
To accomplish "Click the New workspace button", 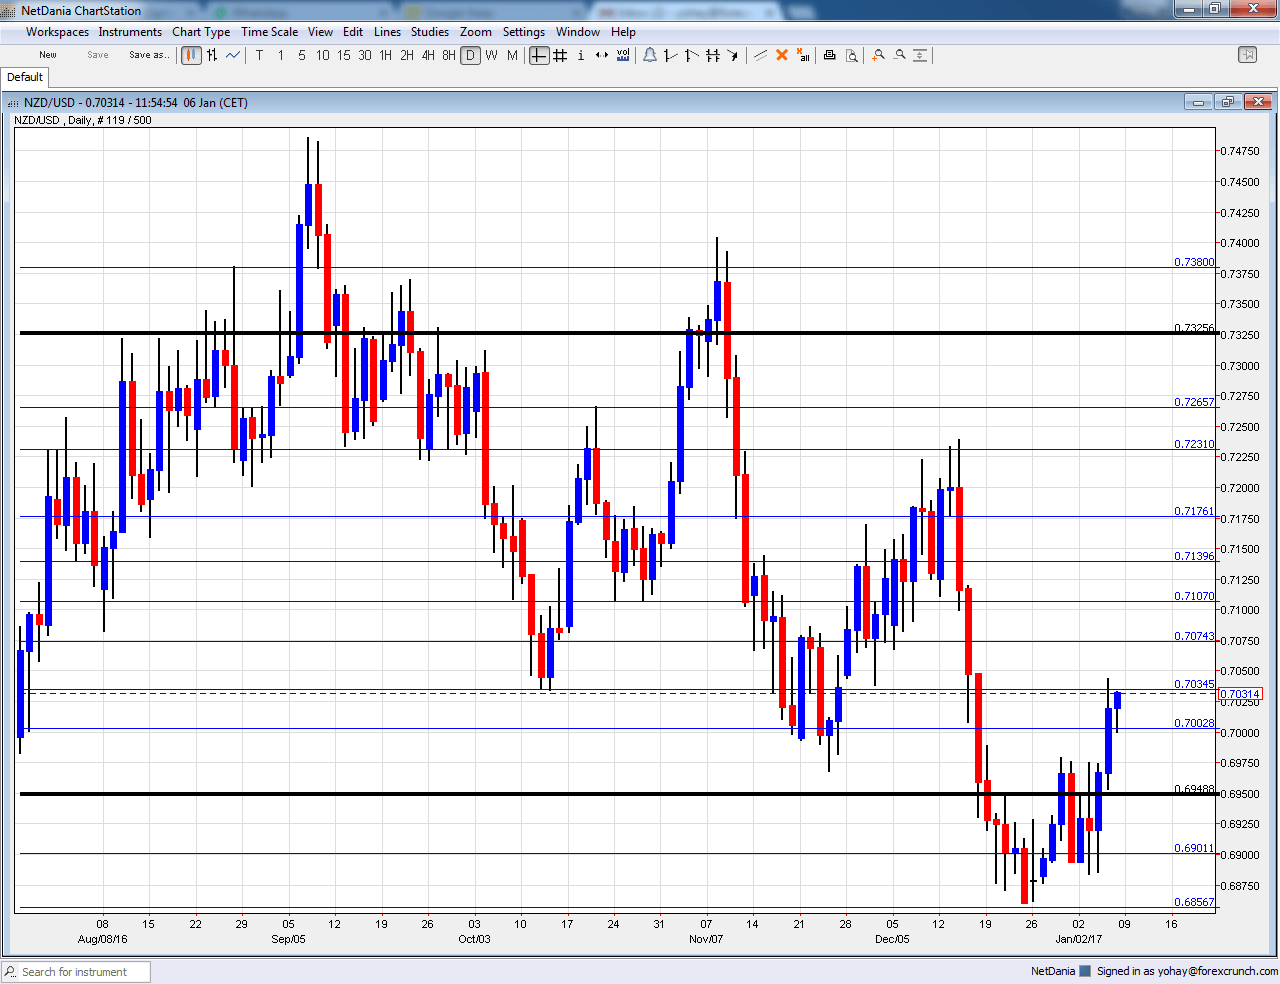I will [48, 55].
